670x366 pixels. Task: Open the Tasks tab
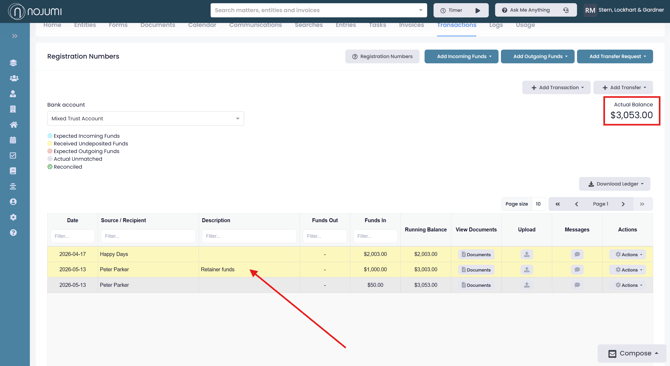(x=377, y=25)
